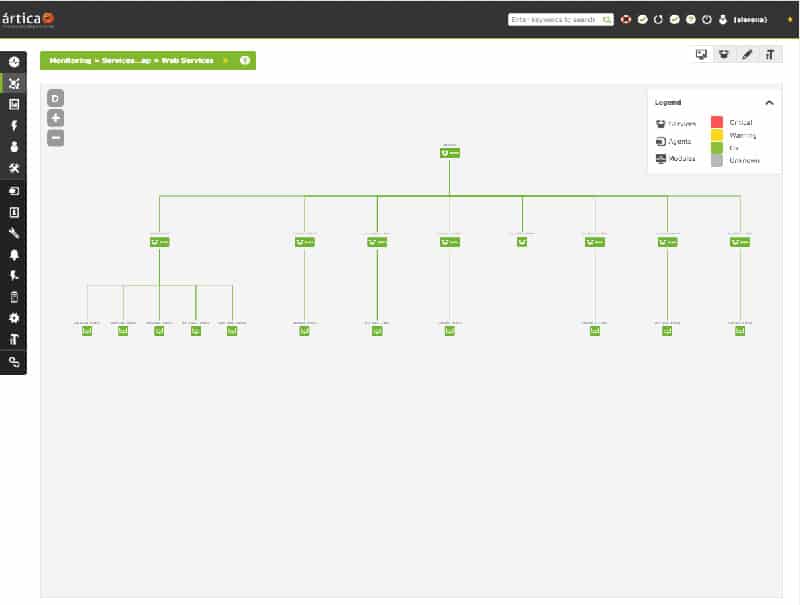The height and width of the screenshot is (605, 800).
Task: Collapse the Legend panel with its chevron
Action: (x=769, y=103)
